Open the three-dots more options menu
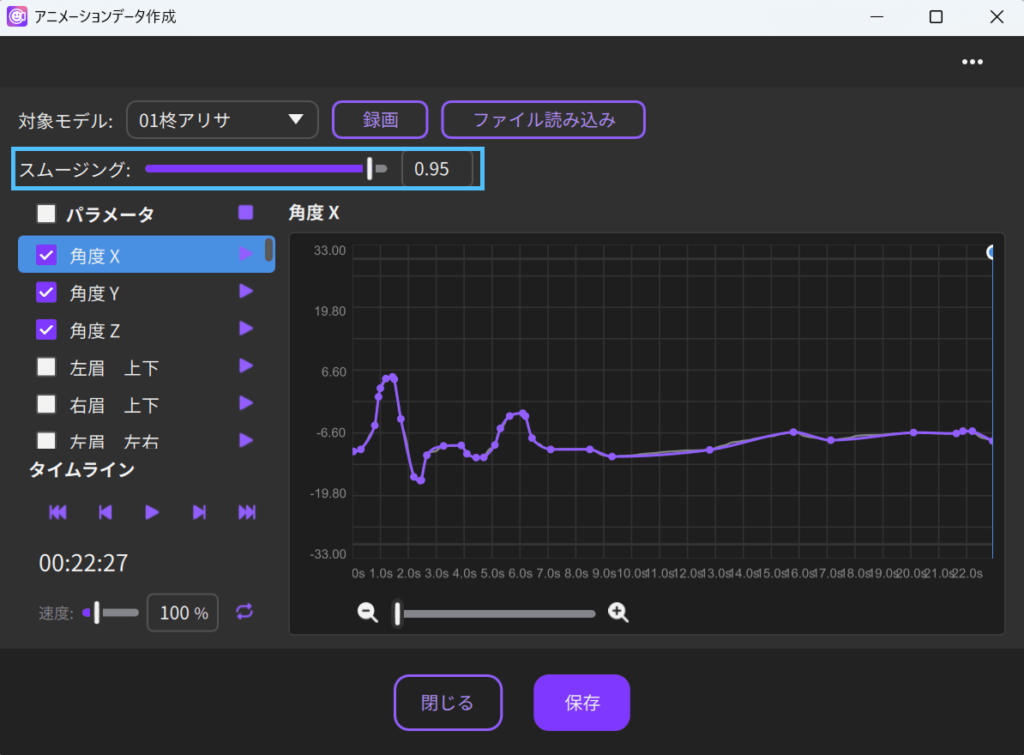This screenshot has width=1024, height=755. point(972,62)
